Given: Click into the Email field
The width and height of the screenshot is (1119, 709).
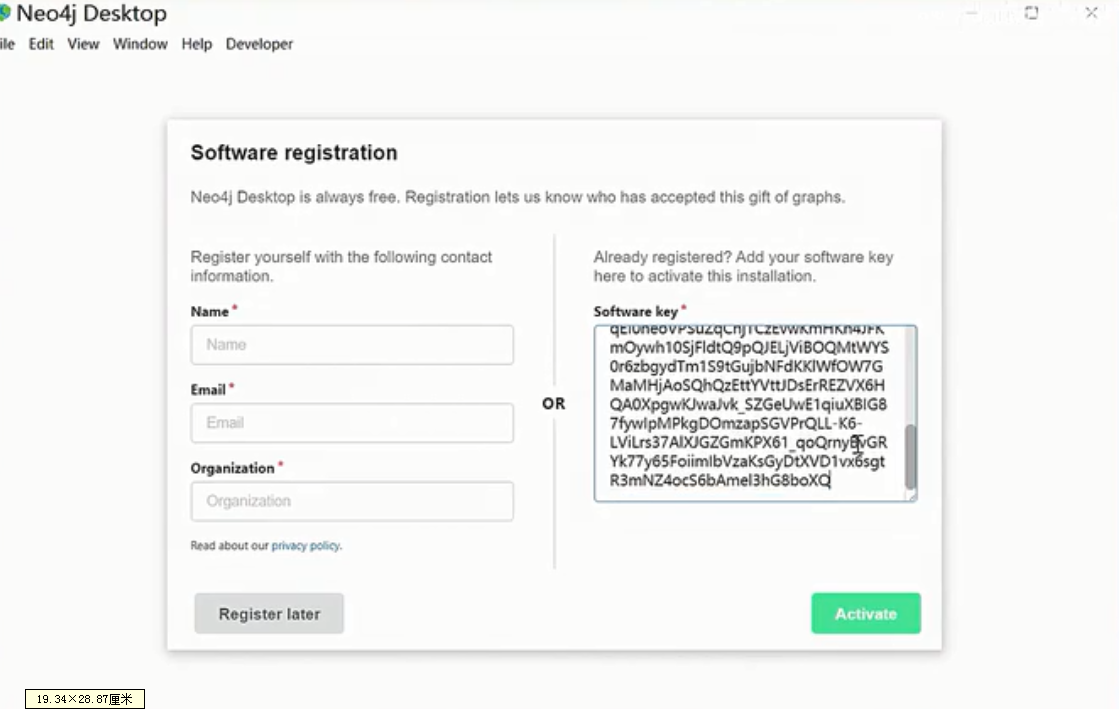Looking at the screenshot, I should 352,423.
